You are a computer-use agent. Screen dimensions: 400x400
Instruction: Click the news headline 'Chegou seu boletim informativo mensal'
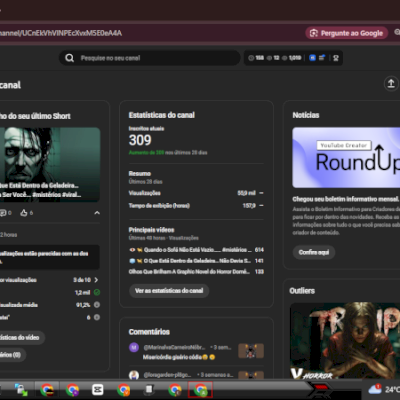point(346,199)
